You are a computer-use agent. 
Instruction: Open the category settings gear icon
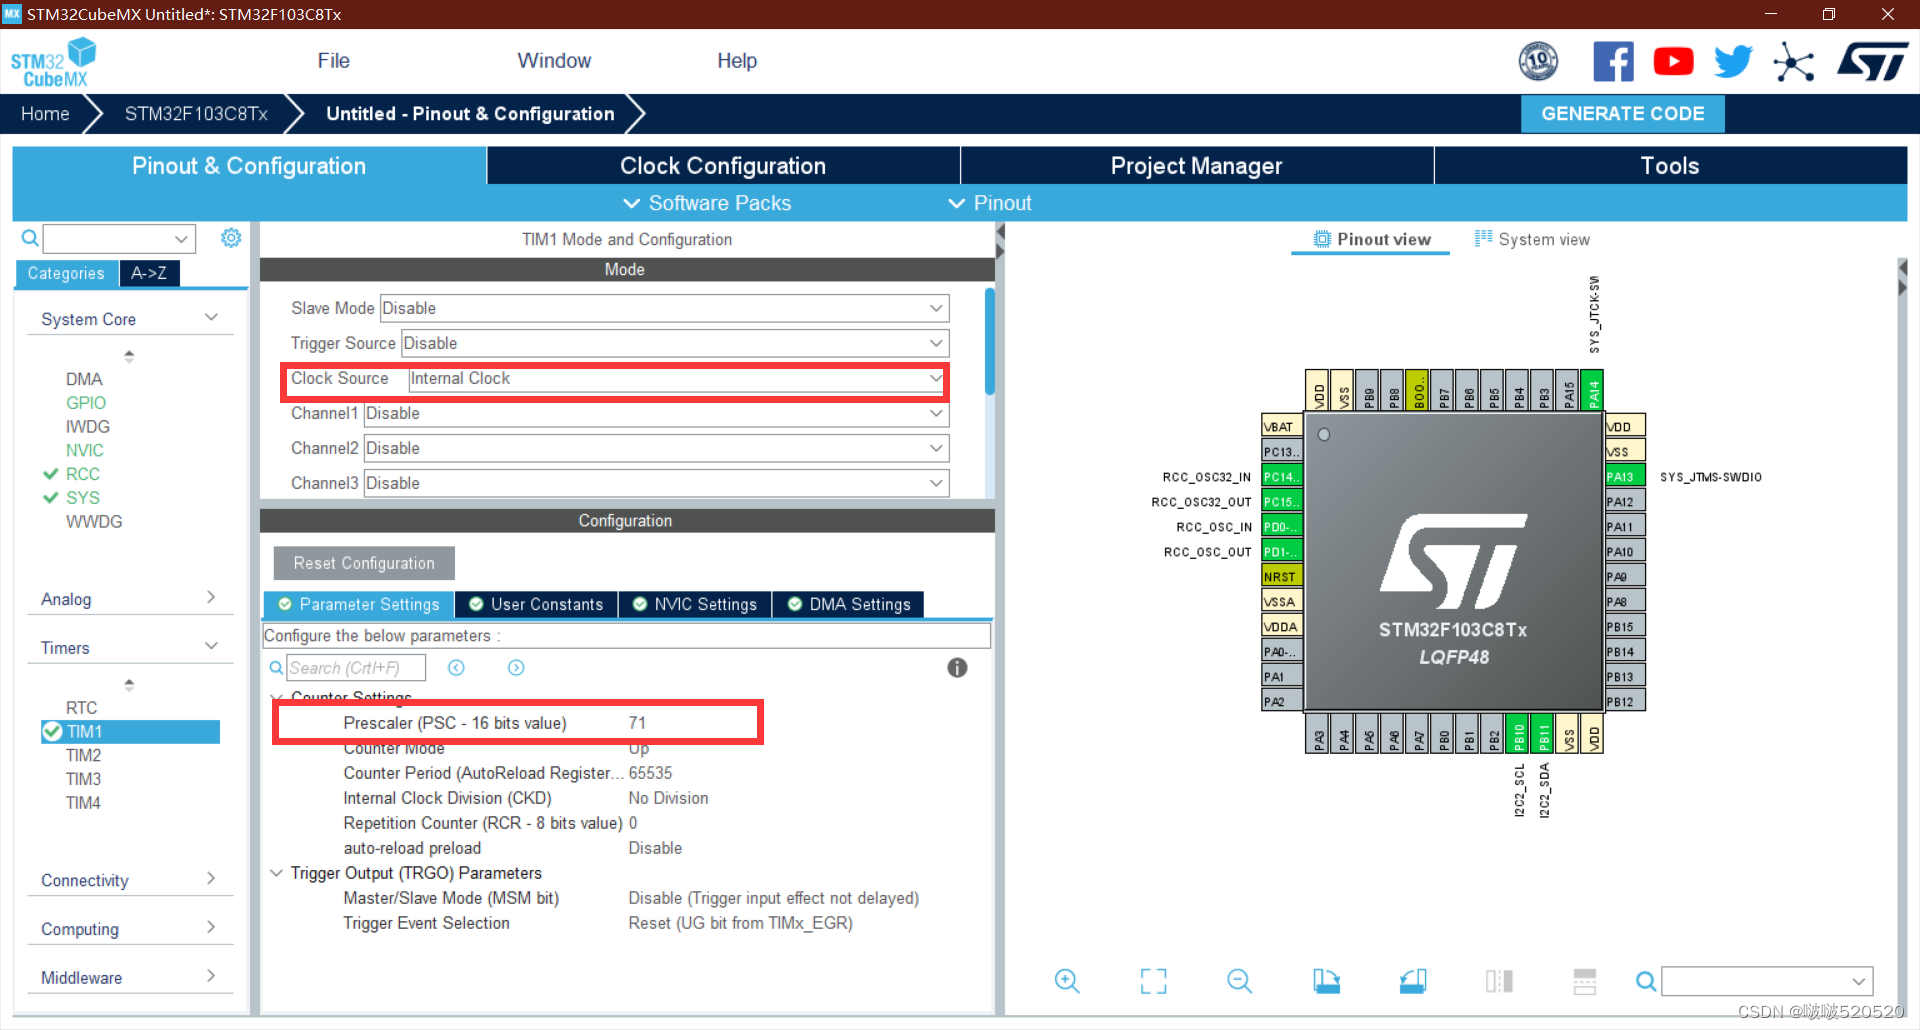tap(231, 238)
